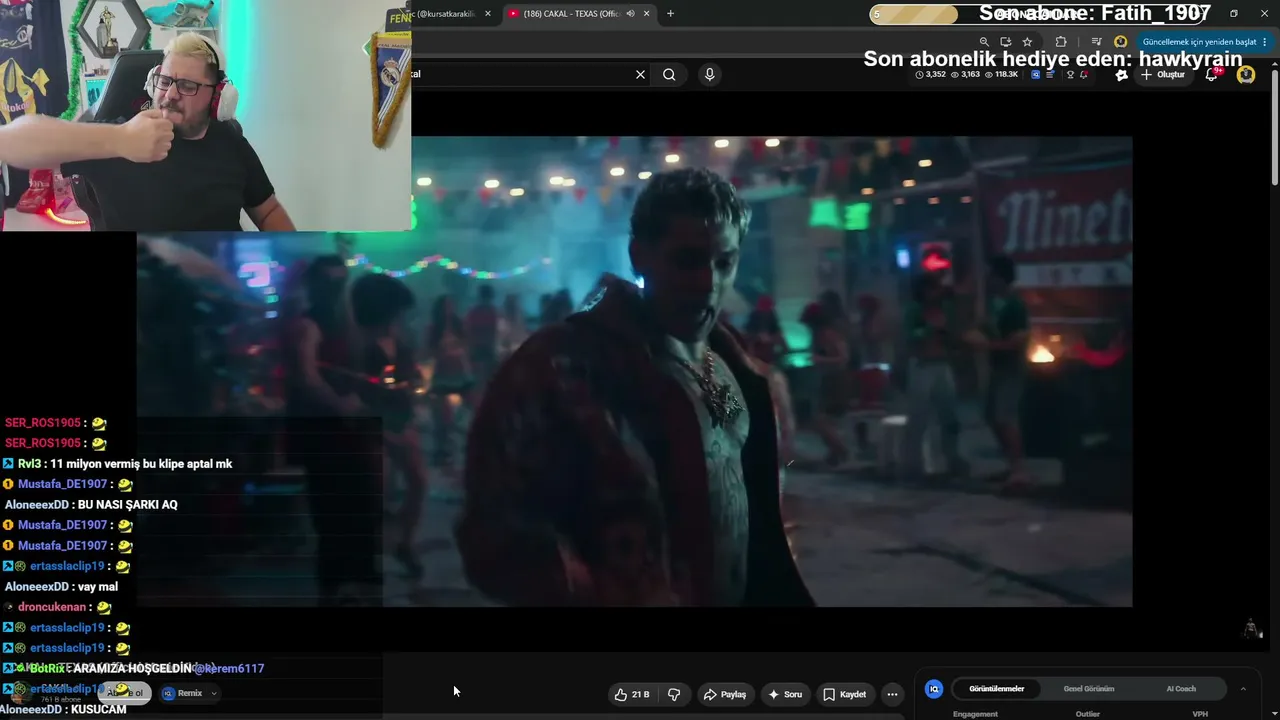The image size is (1280, 720).
Task: Open the 'Soru' ask button
Action: click(785, 694)
